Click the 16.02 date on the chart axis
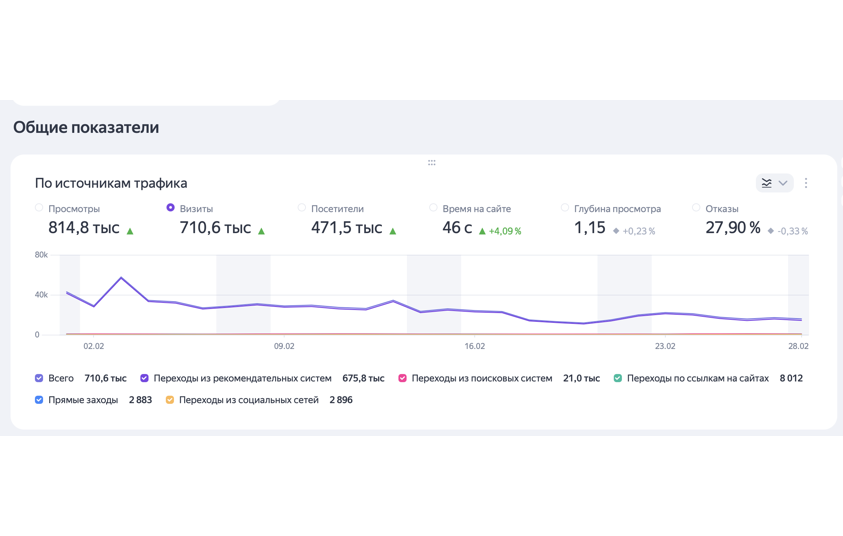 [474, 346]
